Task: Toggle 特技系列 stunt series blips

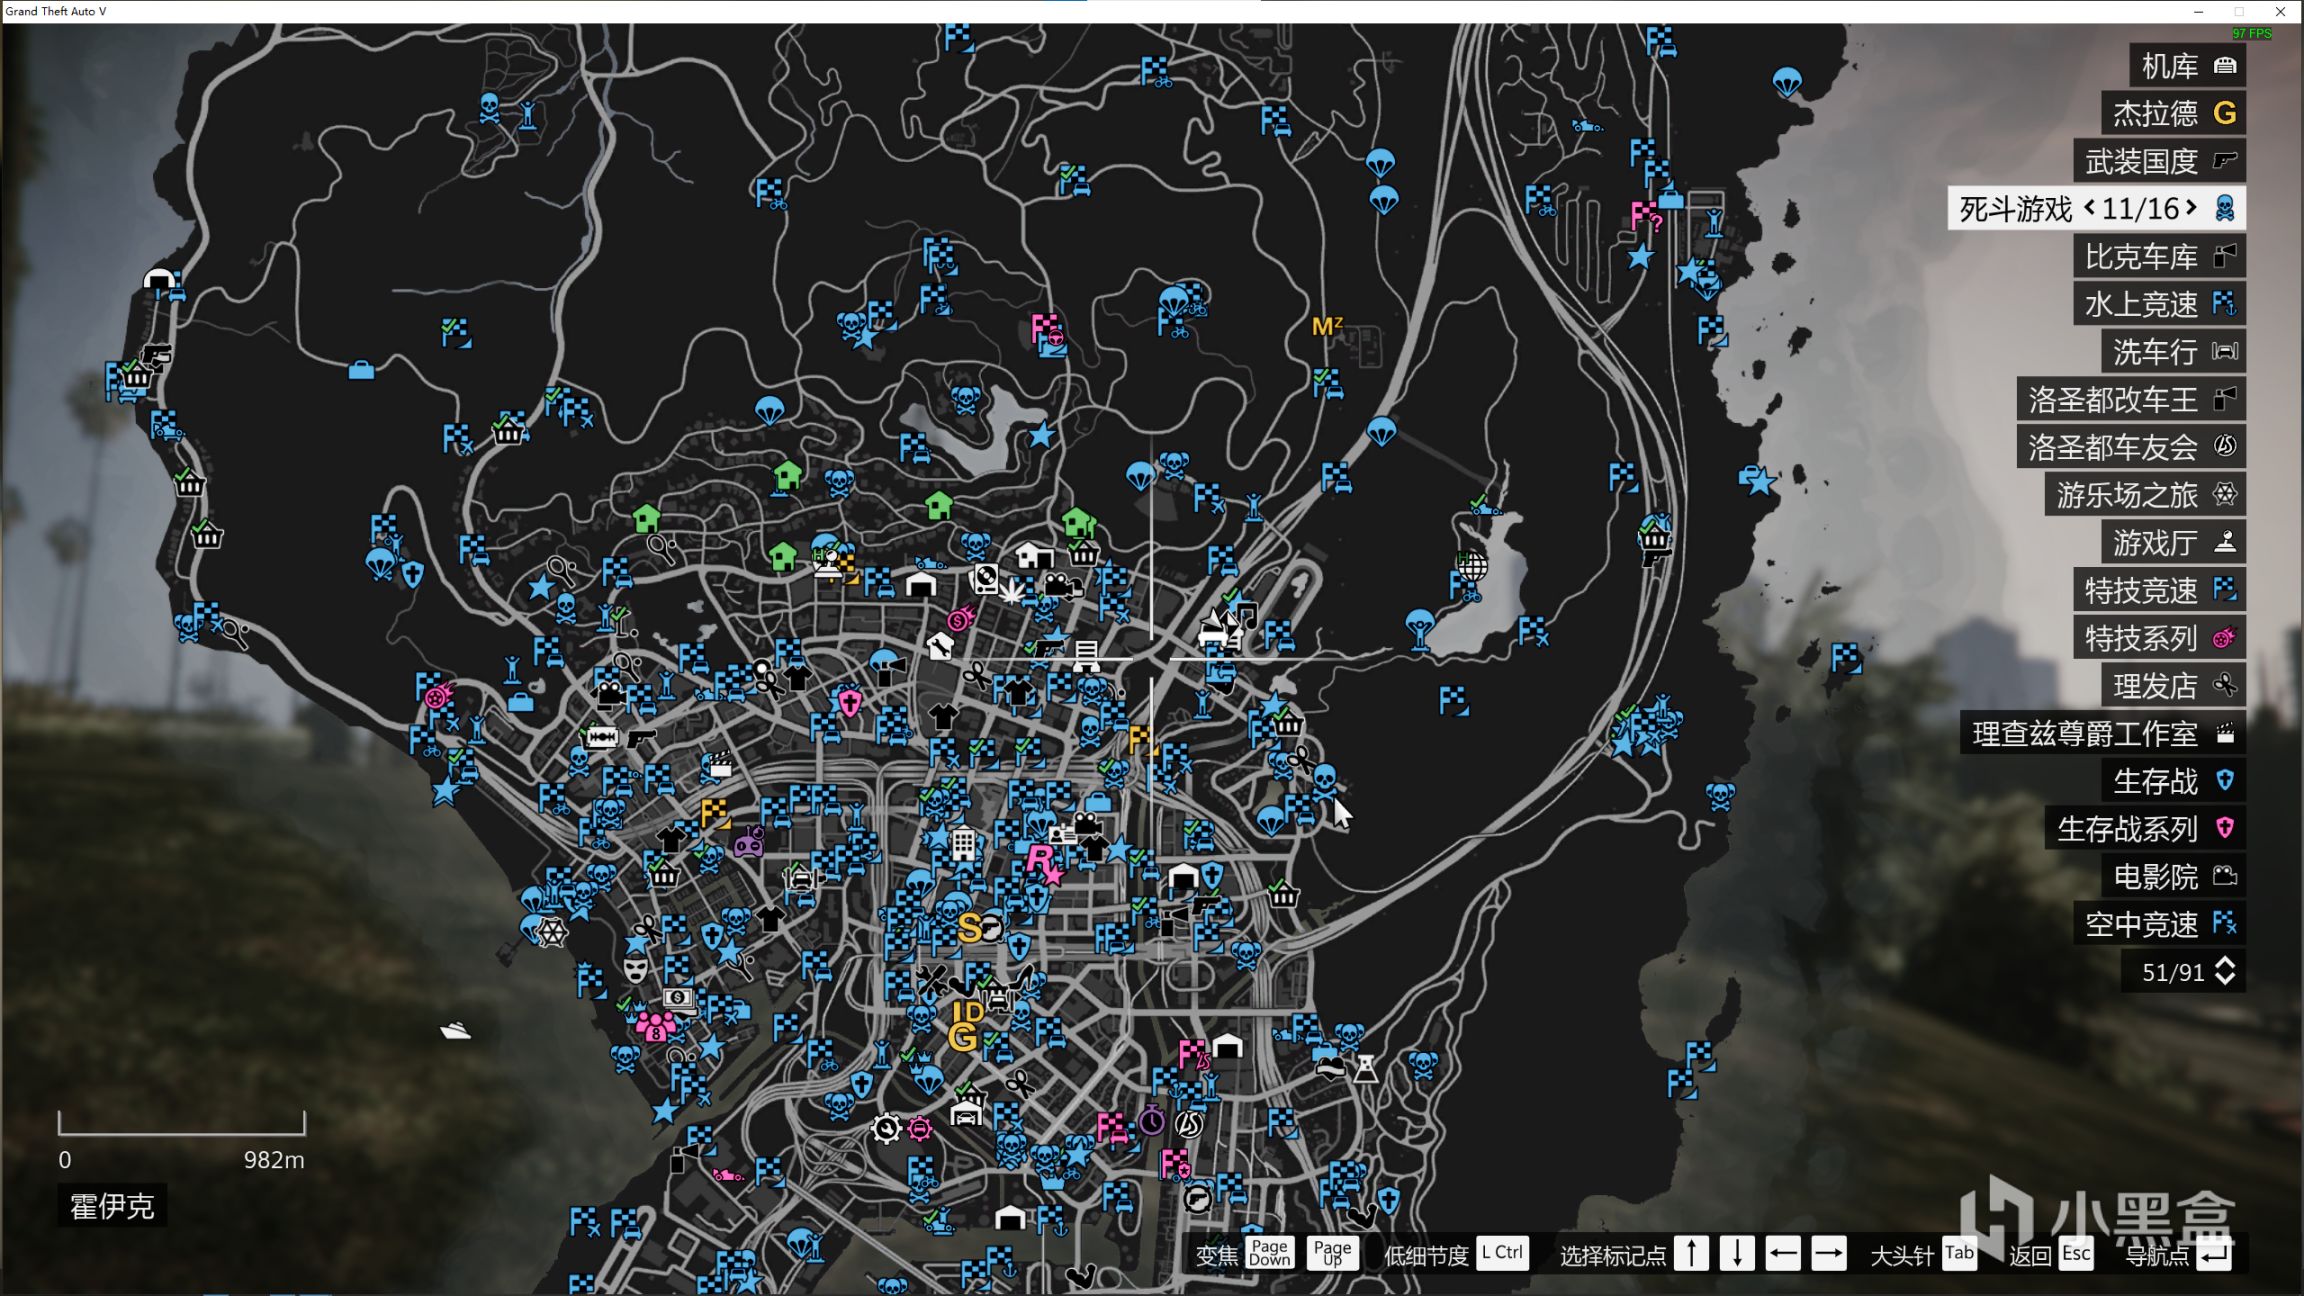Action: point(2159,638)
